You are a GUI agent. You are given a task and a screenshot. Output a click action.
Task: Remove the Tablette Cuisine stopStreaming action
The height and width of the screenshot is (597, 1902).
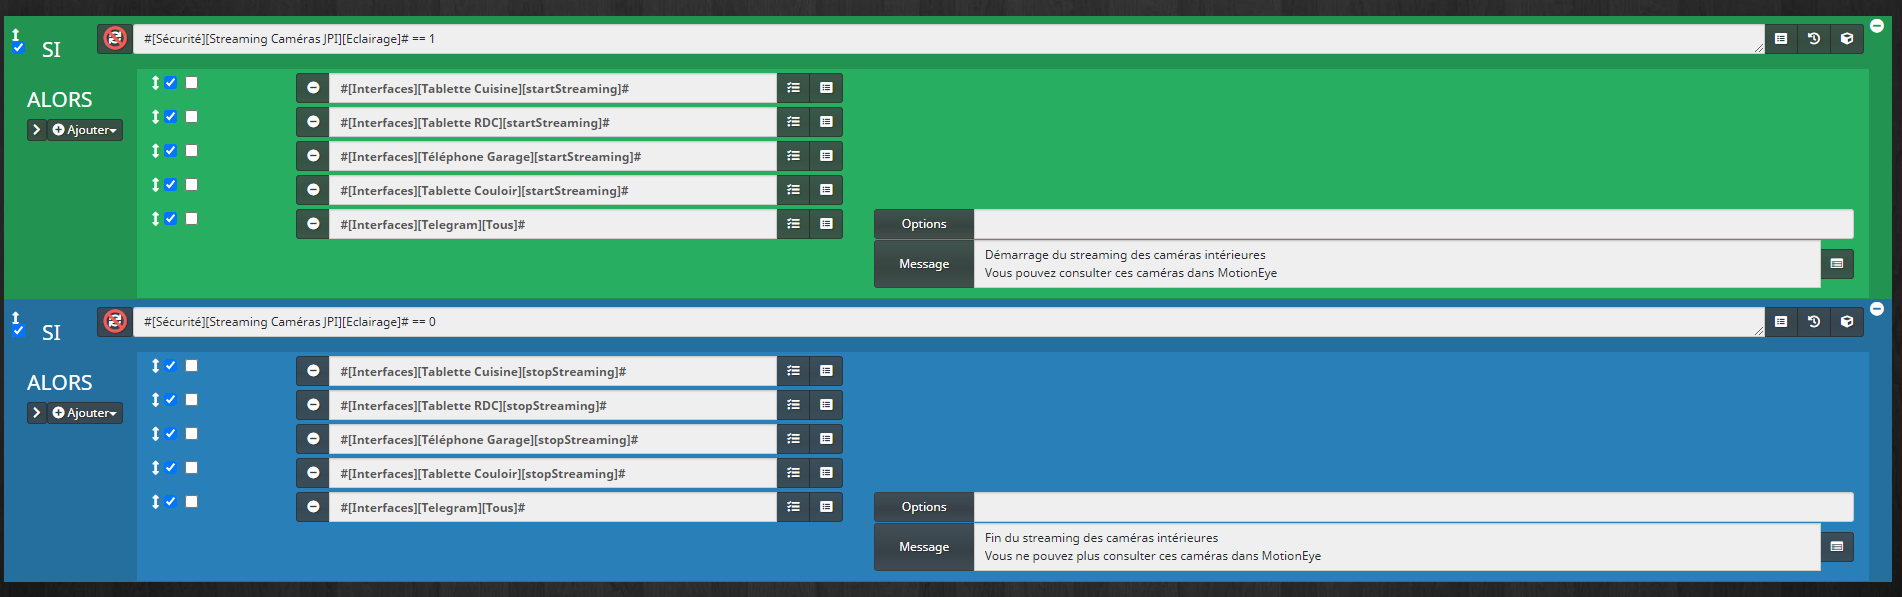click(313, 371)
